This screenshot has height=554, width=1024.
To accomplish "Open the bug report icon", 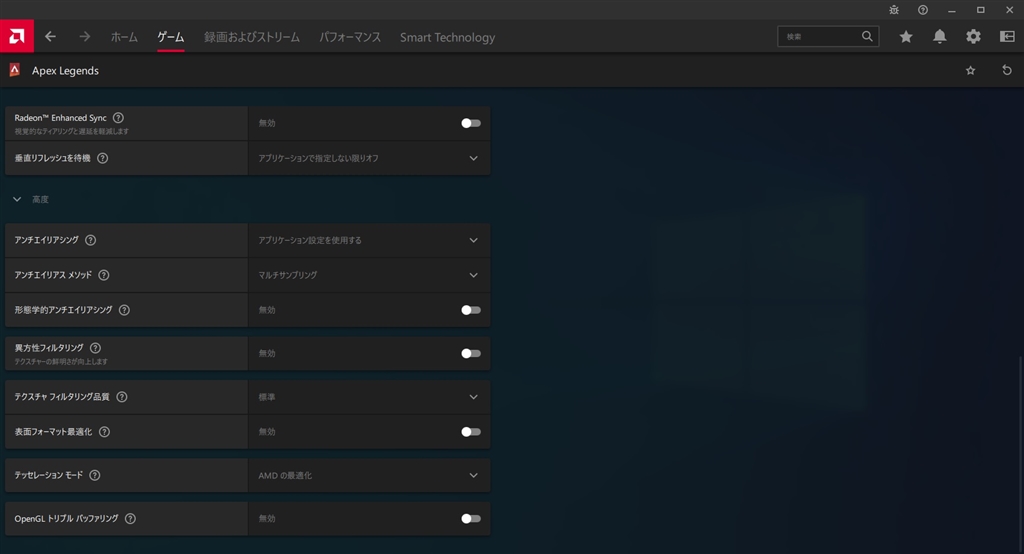I will point(894,10).
